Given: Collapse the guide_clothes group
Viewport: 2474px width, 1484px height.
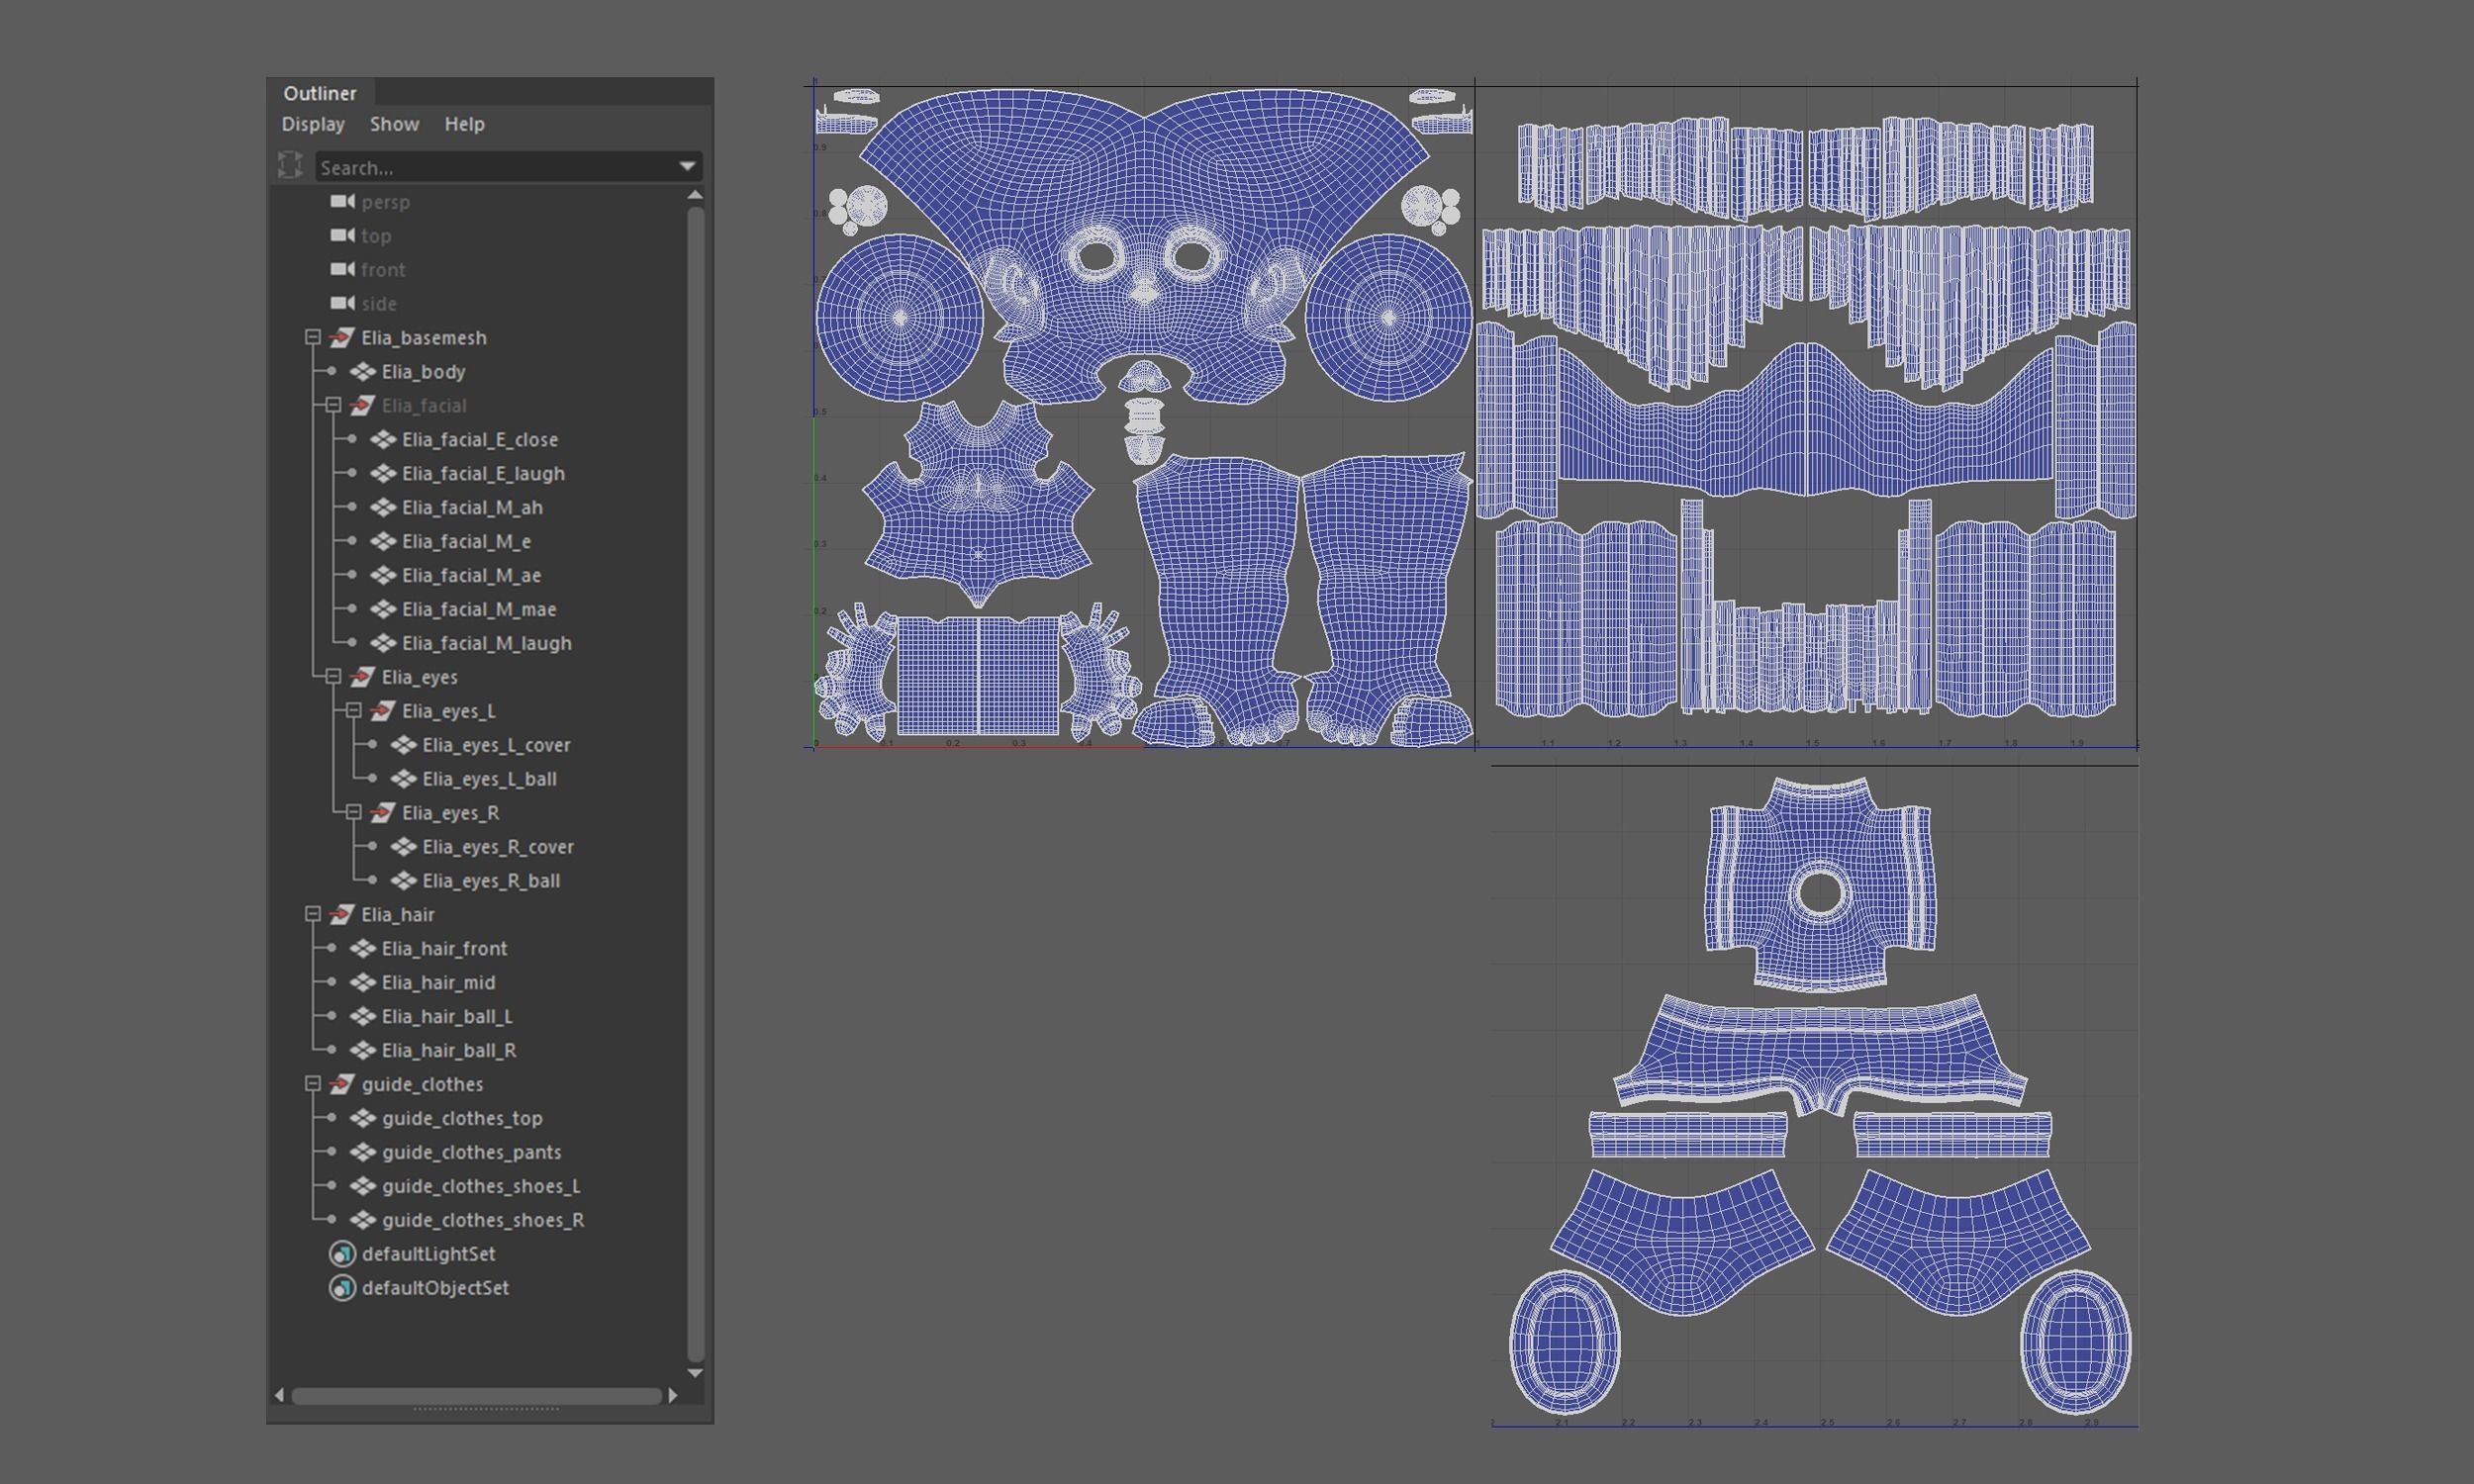Looking at the screenshot, I should pos(313,1084).
